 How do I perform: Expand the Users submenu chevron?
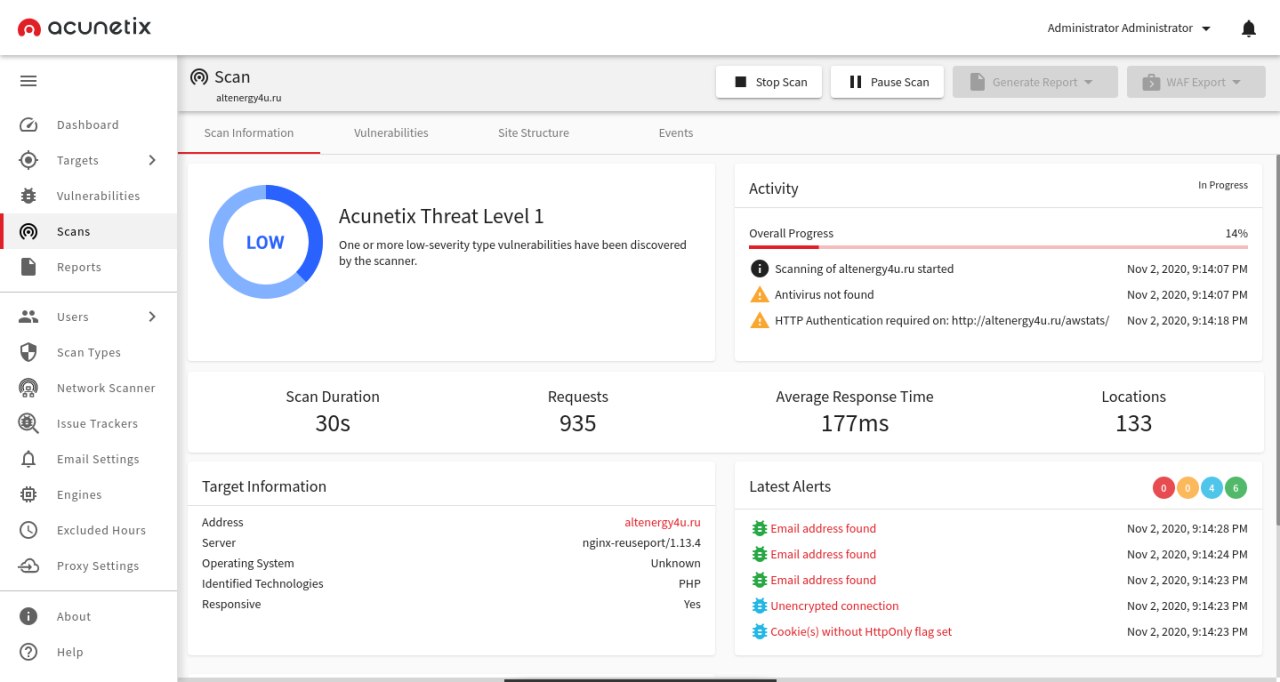tap(152, 317)
